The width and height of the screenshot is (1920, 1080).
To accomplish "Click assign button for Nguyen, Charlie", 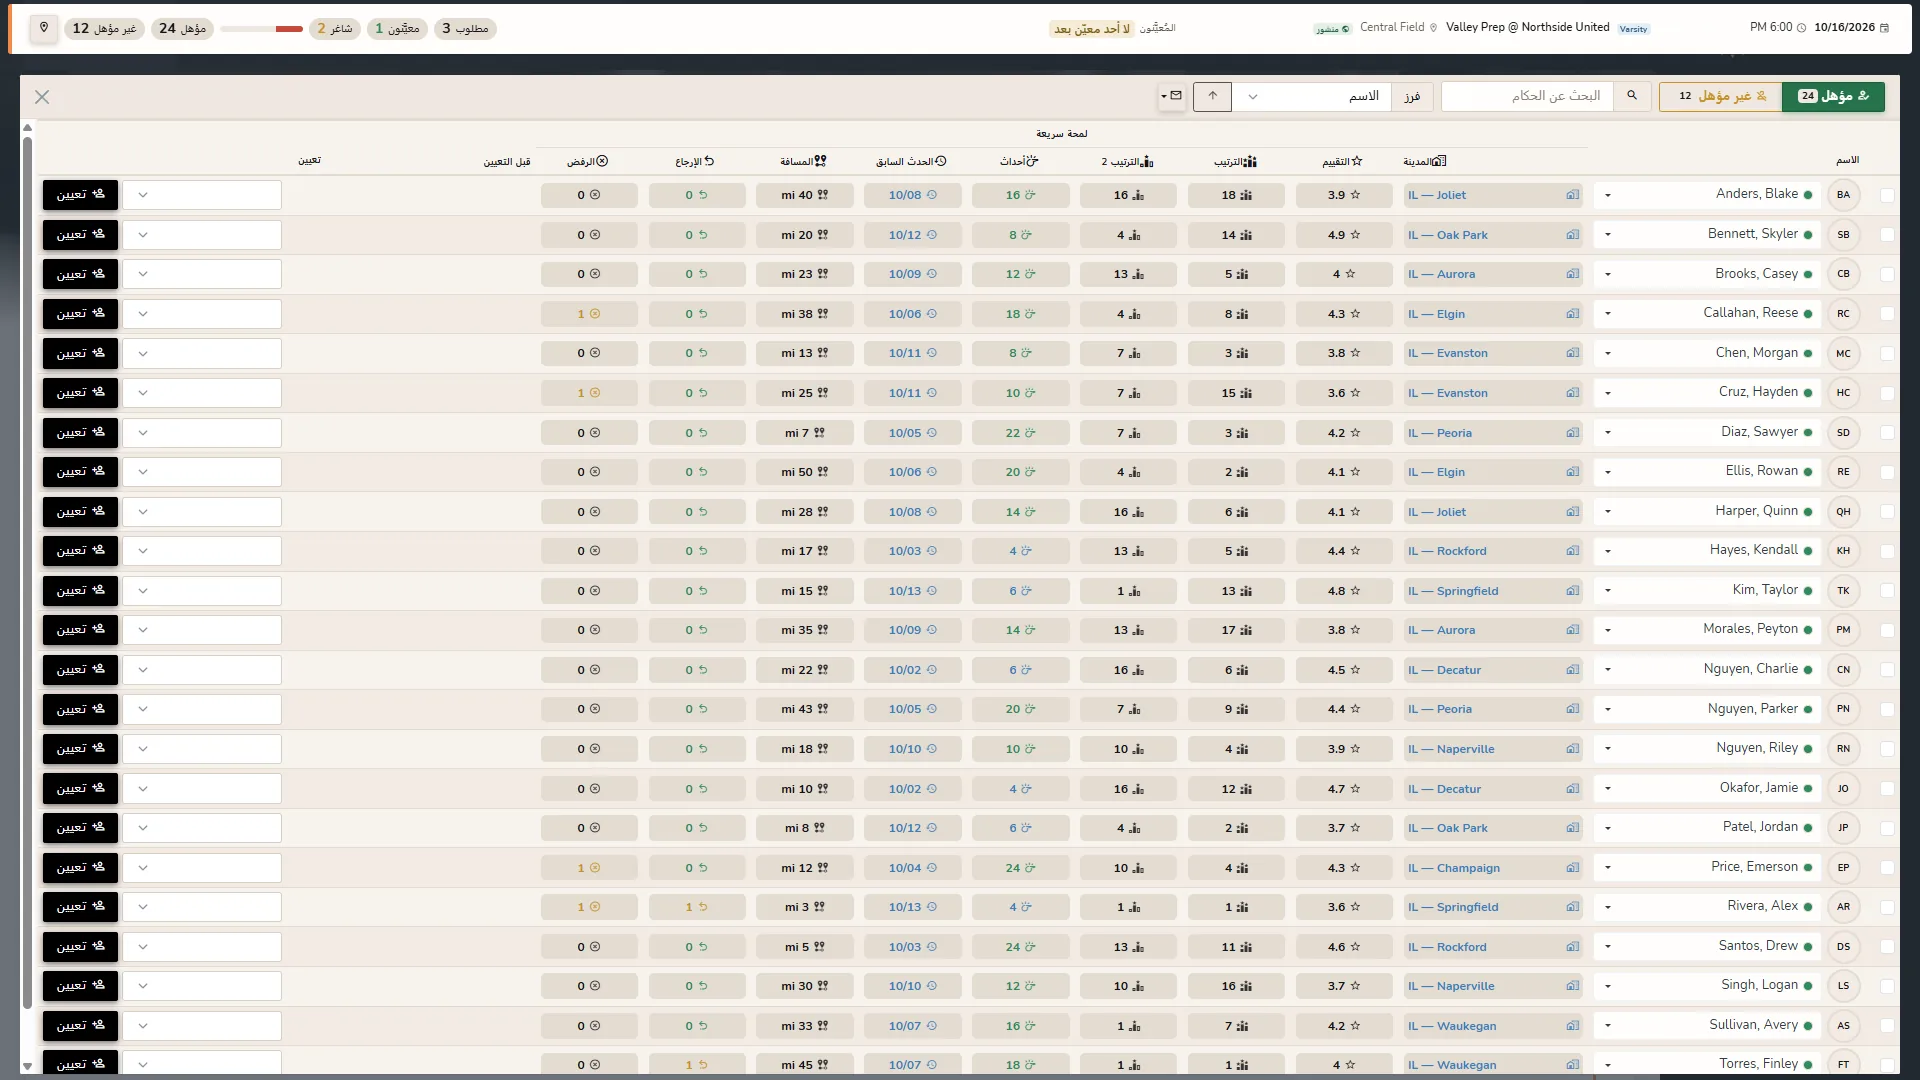I will pyautogui.click(x=80, y=670).
